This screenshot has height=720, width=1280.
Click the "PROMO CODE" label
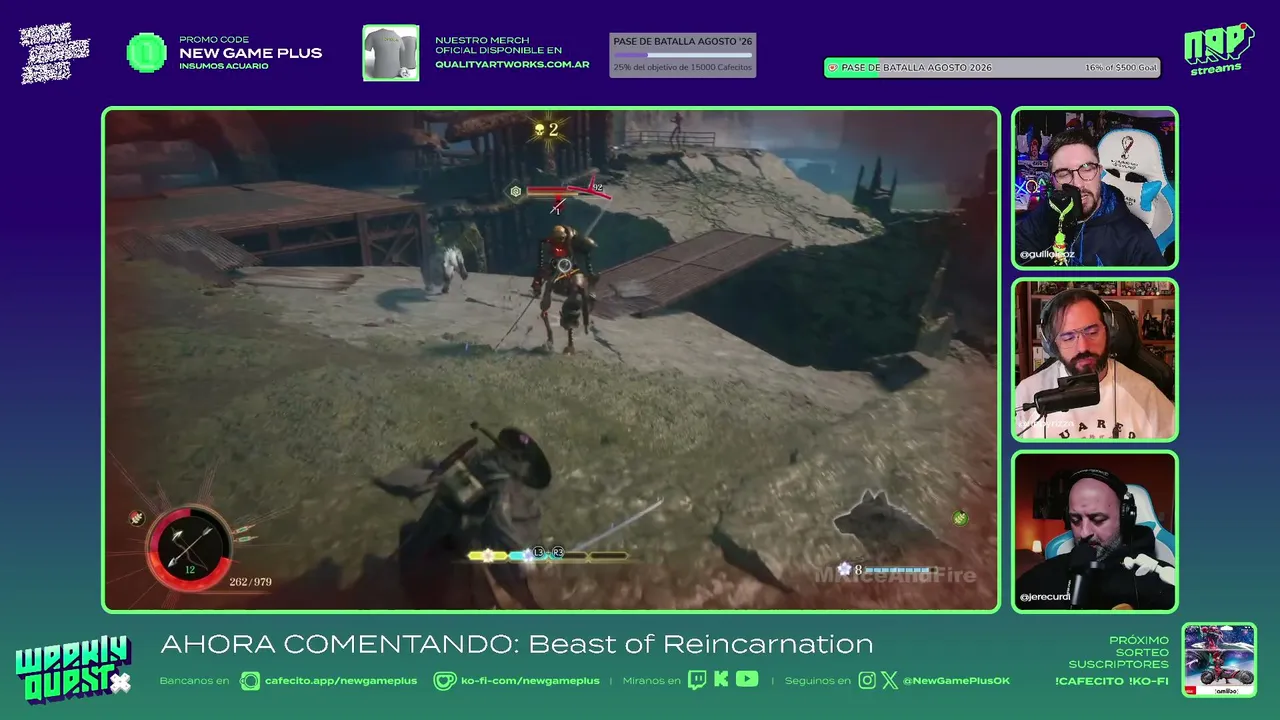point(214,40)
